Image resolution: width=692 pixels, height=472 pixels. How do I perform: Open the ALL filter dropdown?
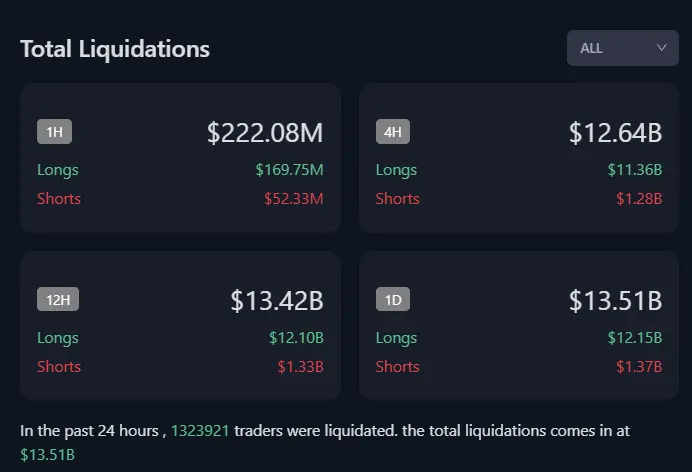[x=622, y=48]
